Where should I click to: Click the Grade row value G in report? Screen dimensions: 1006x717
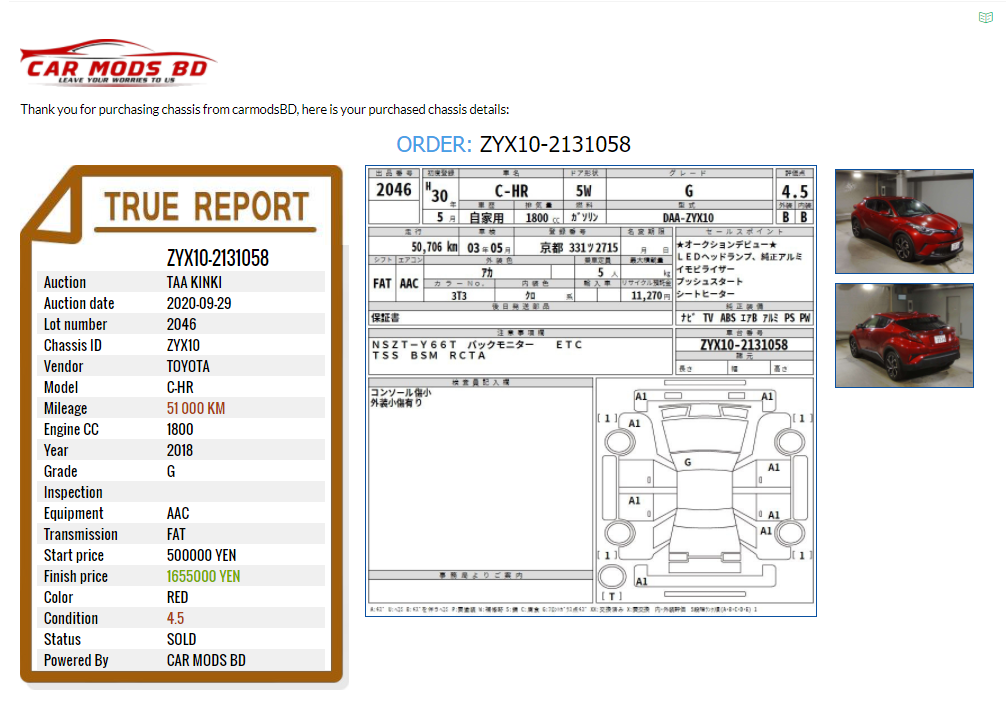(x=171, y=471)
